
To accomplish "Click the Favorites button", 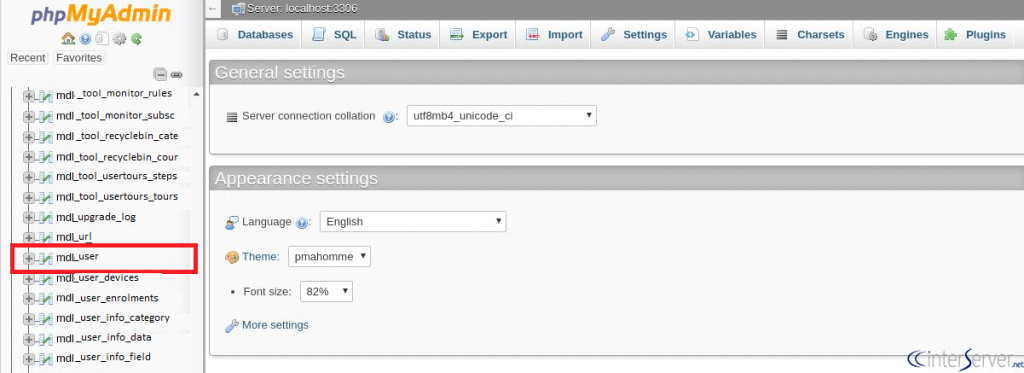I will pyautogui.click(x=79, y=57).
